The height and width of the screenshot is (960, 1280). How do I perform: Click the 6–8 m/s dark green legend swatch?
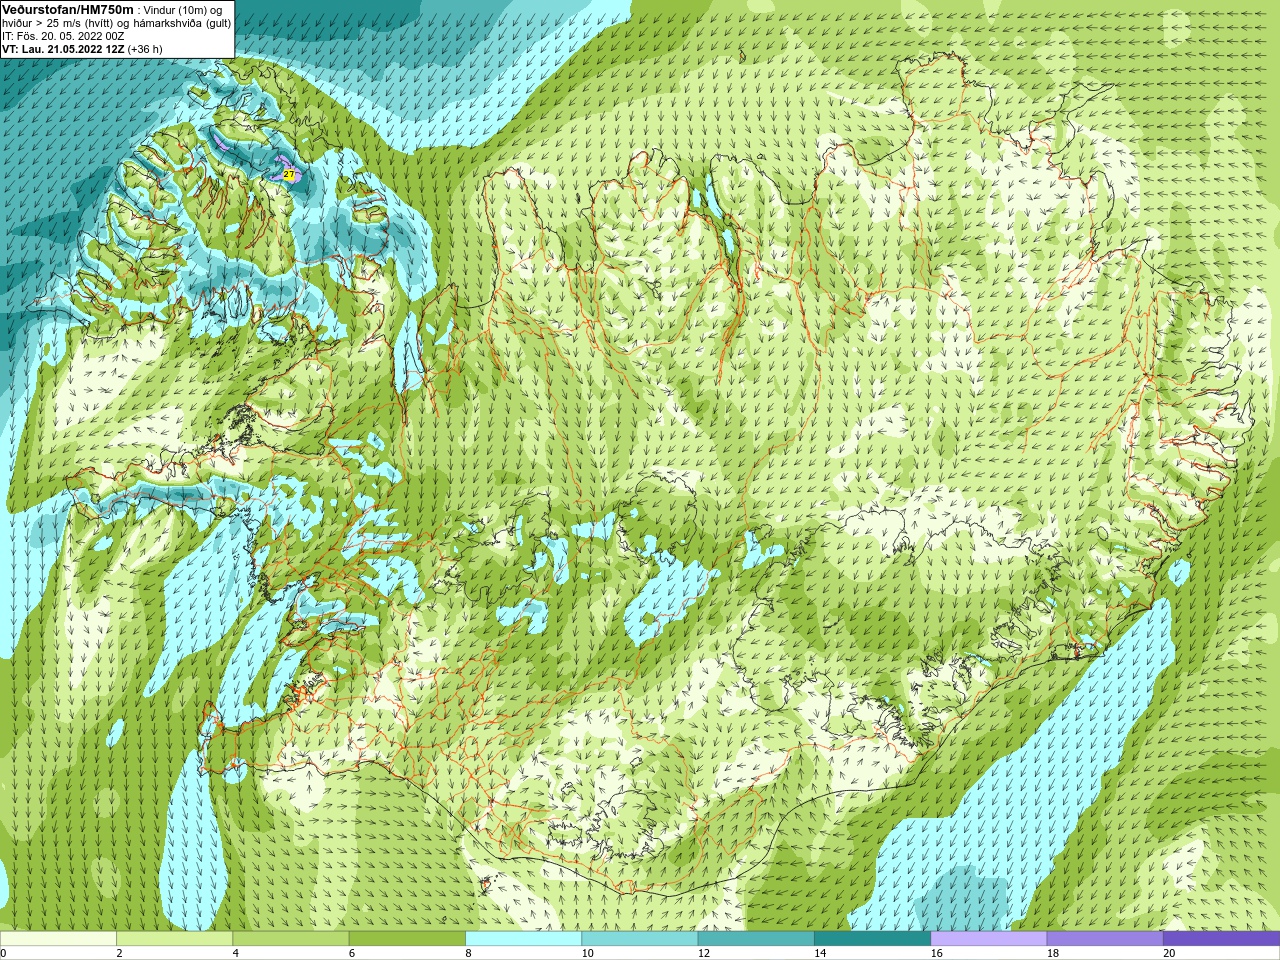(x=407, y=939)
